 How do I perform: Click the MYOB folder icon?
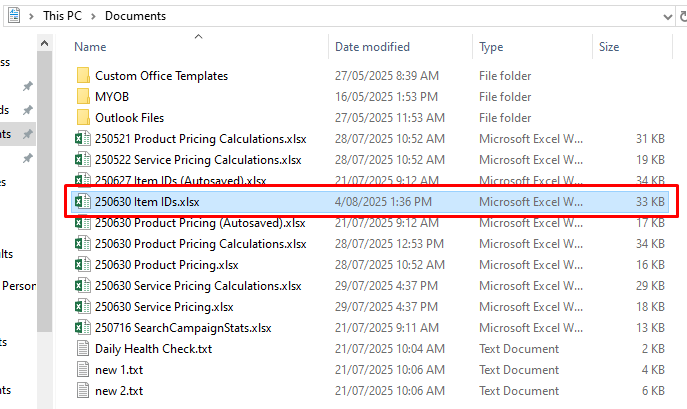click(x=83, y=96)
